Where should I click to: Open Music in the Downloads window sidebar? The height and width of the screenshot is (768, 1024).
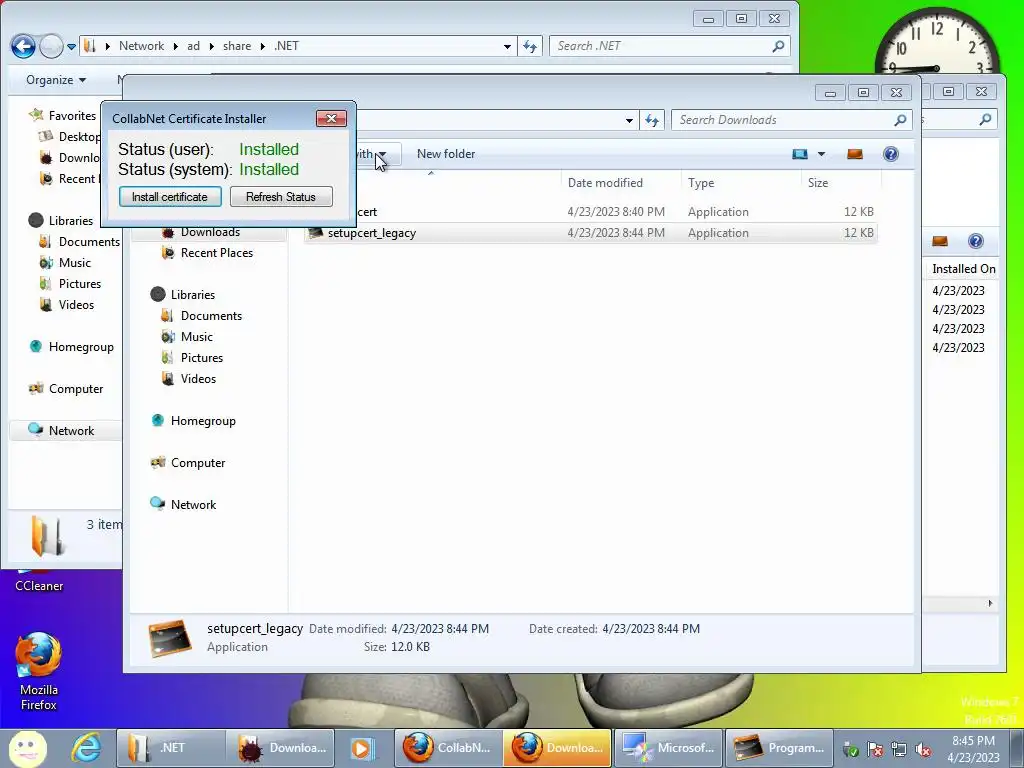pos(196,336)
